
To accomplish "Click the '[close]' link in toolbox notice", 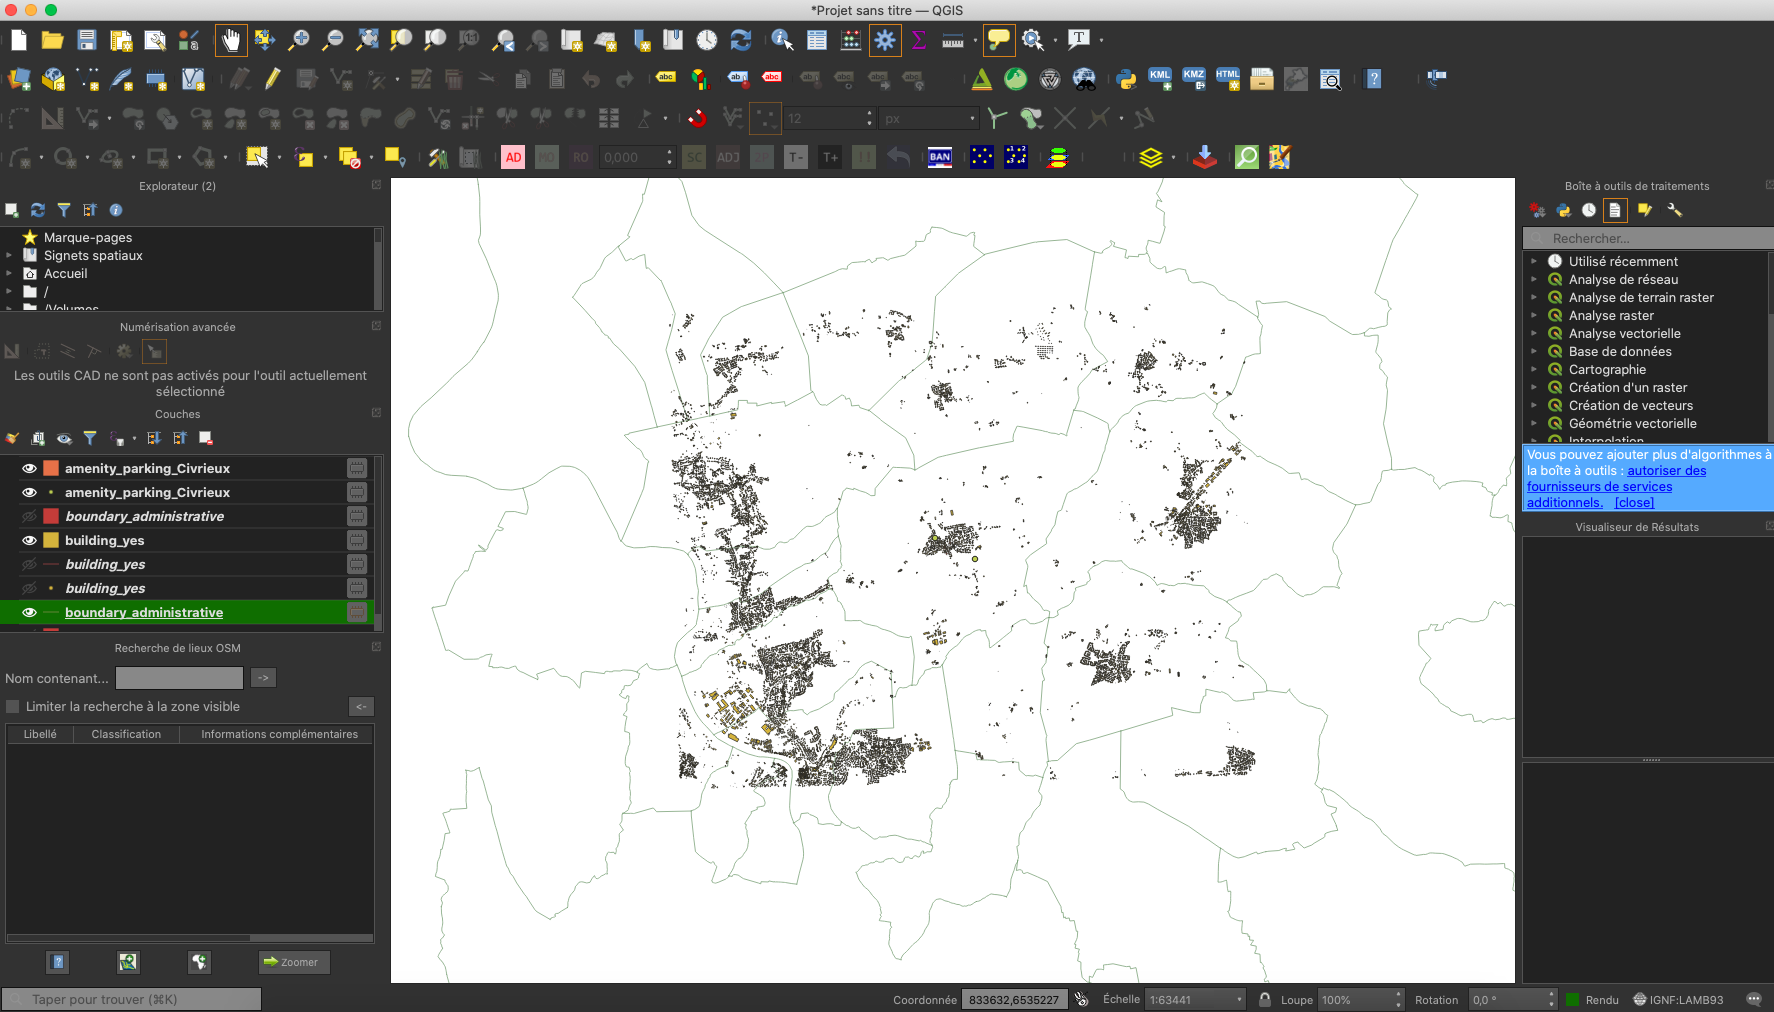I will tap(1634, 503).
